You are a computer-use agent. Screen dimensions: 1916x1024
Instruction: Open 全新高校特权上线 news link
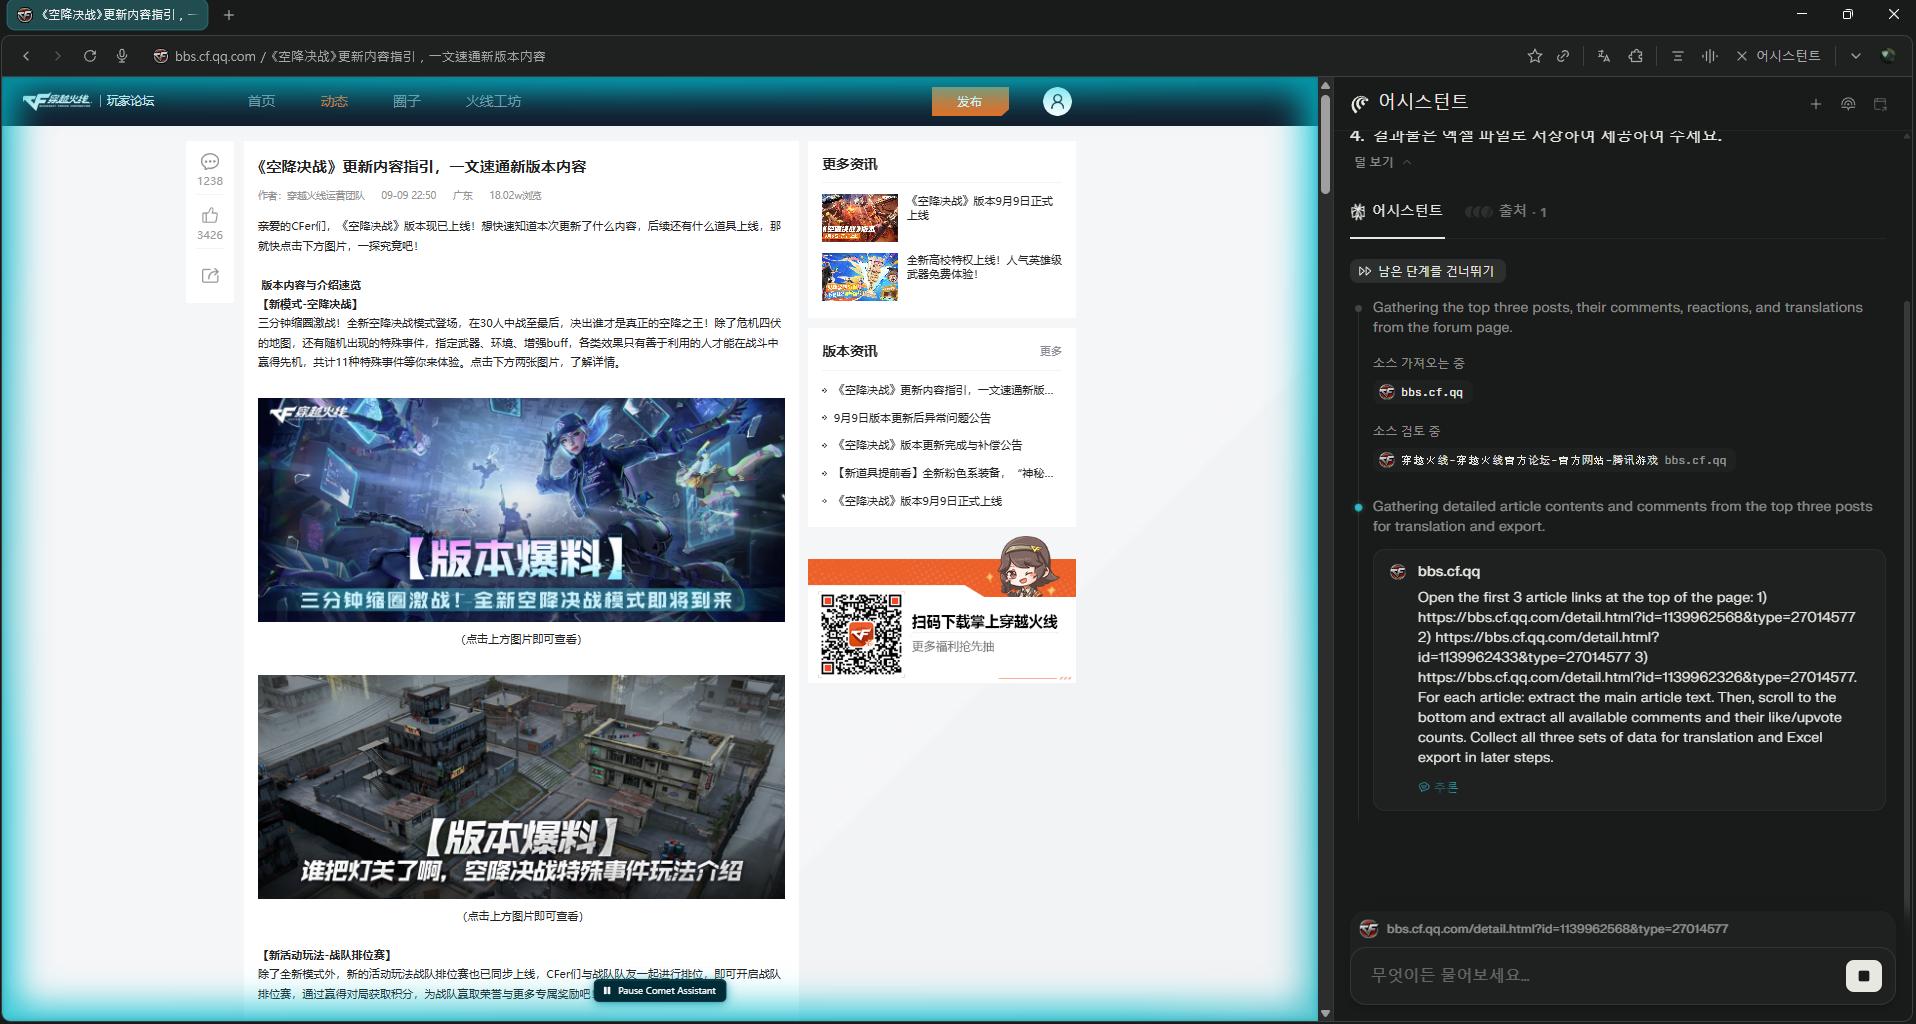(x=984, y=266)
